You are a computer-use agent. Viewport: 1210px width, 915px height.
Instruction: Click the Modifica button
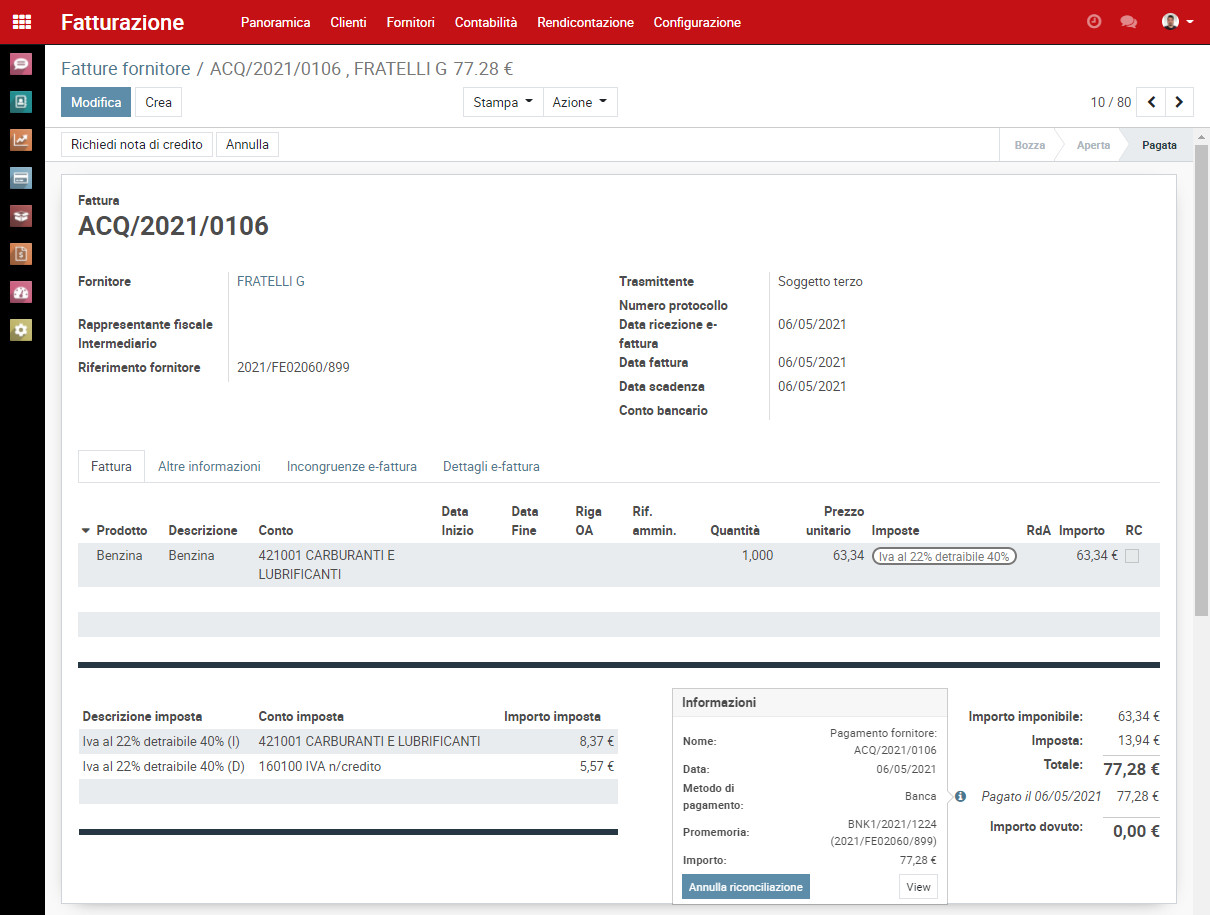point(96,102)
